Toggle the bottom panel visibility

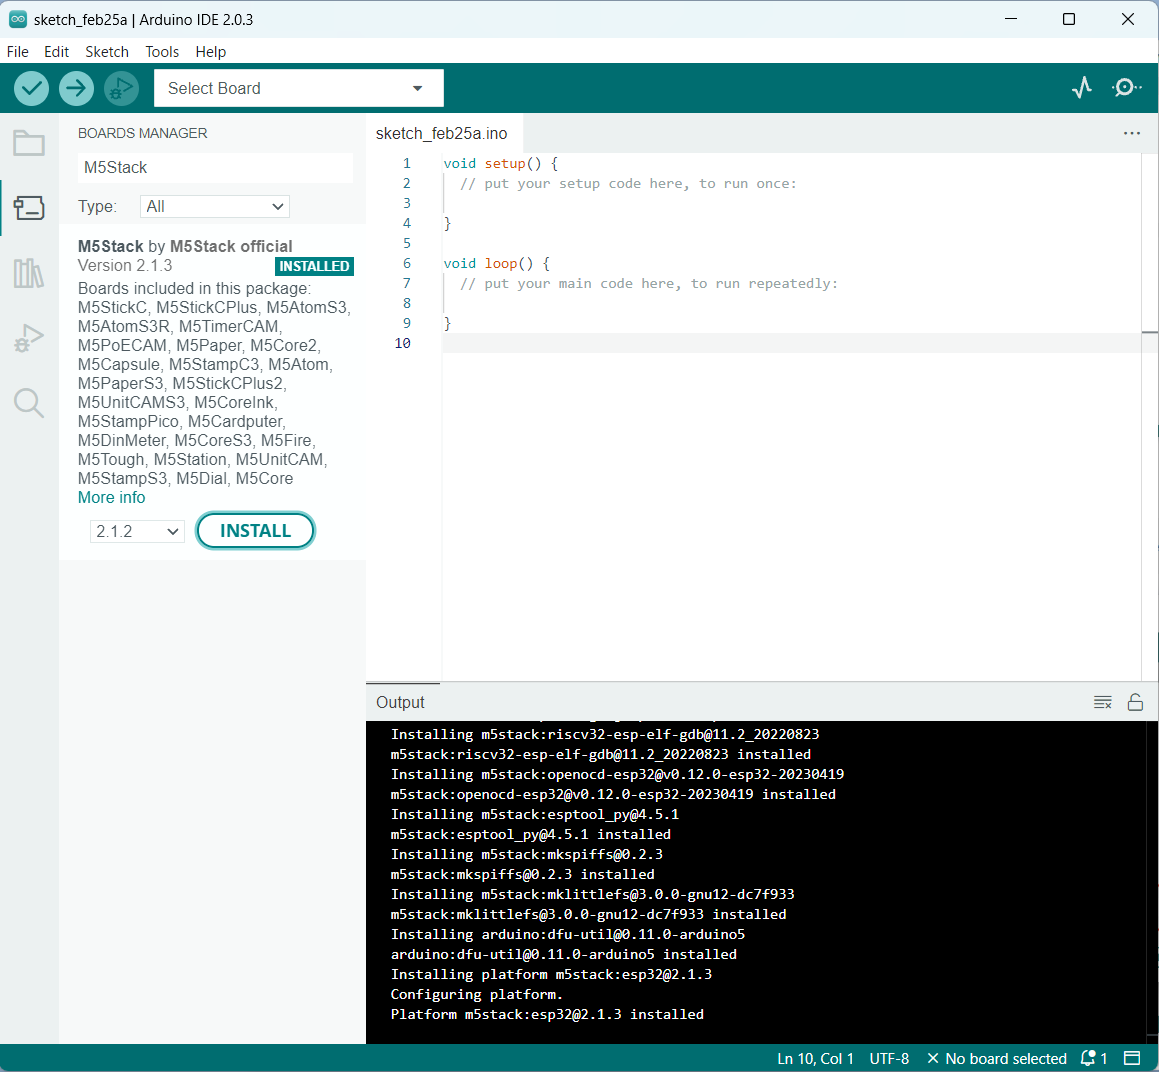click(x=1133, y=1058)
